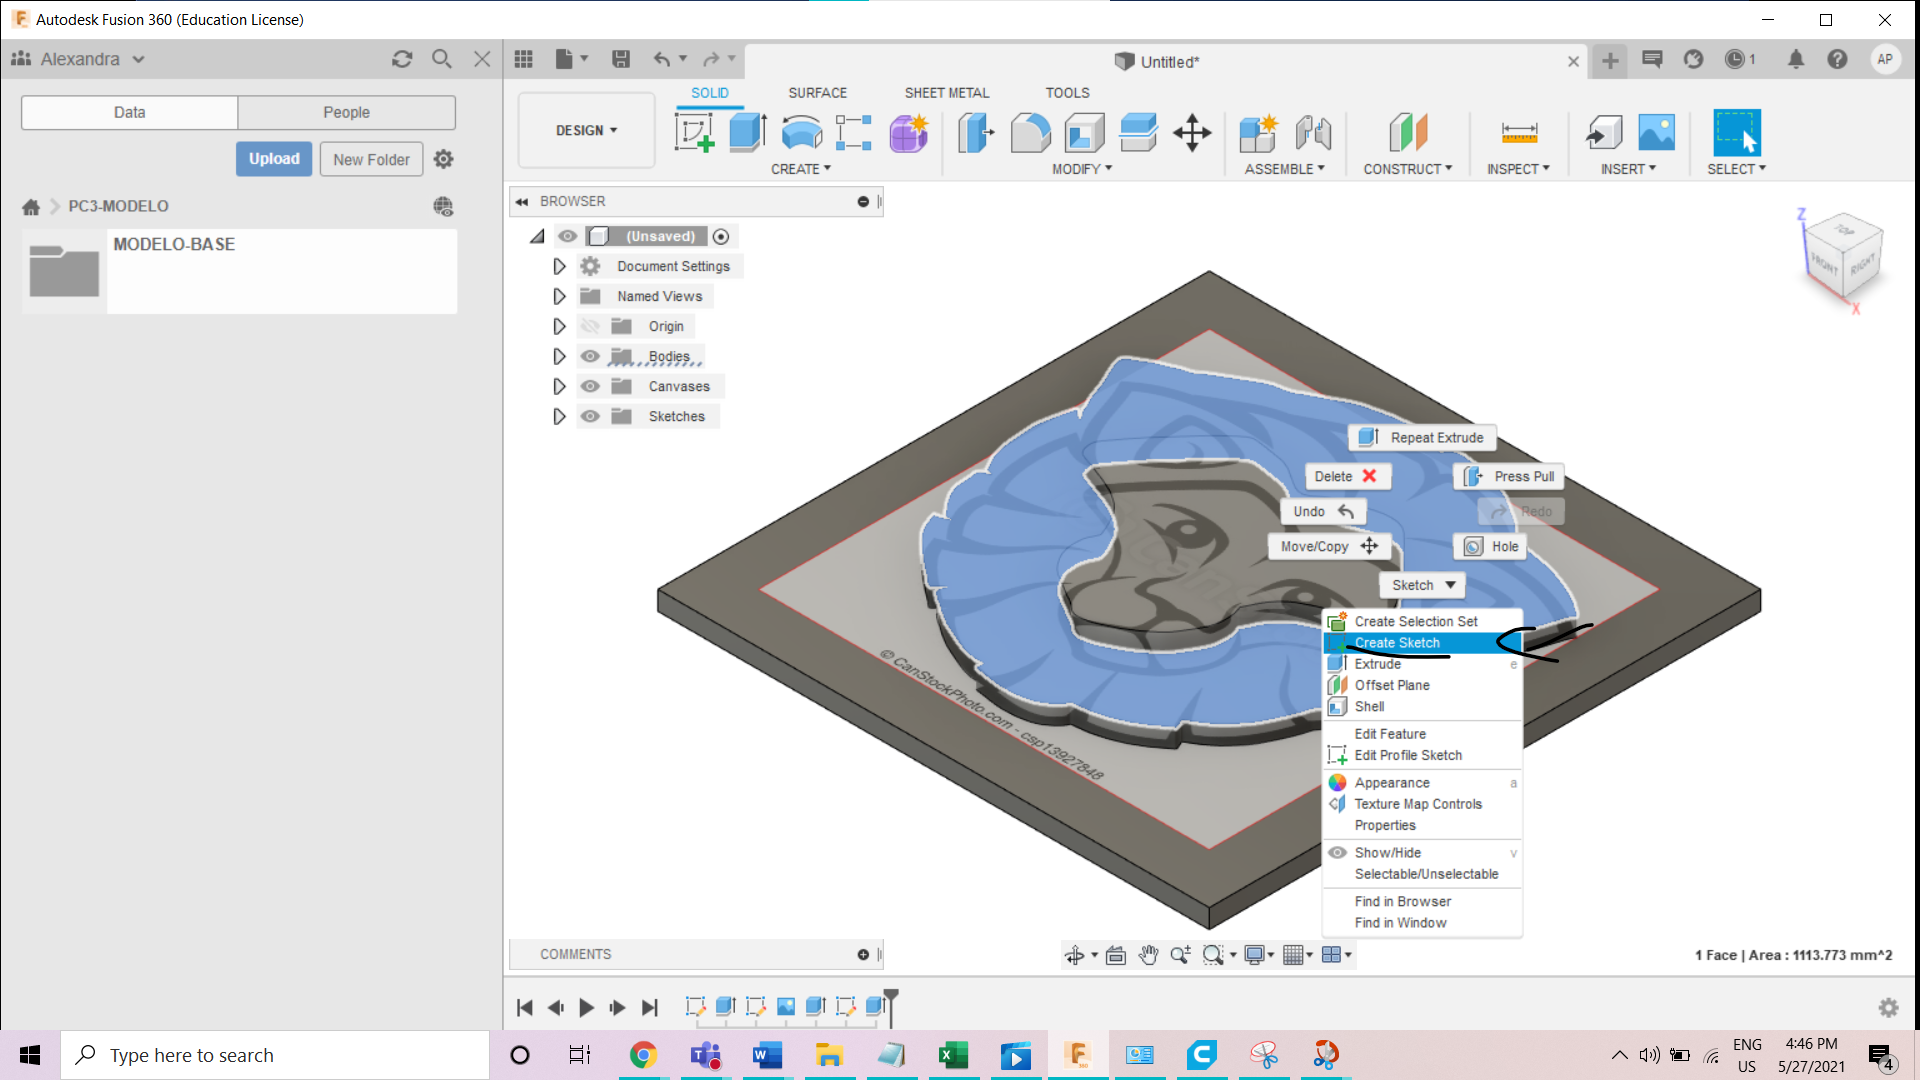Open the Help question mark icon

(1837, 59)
